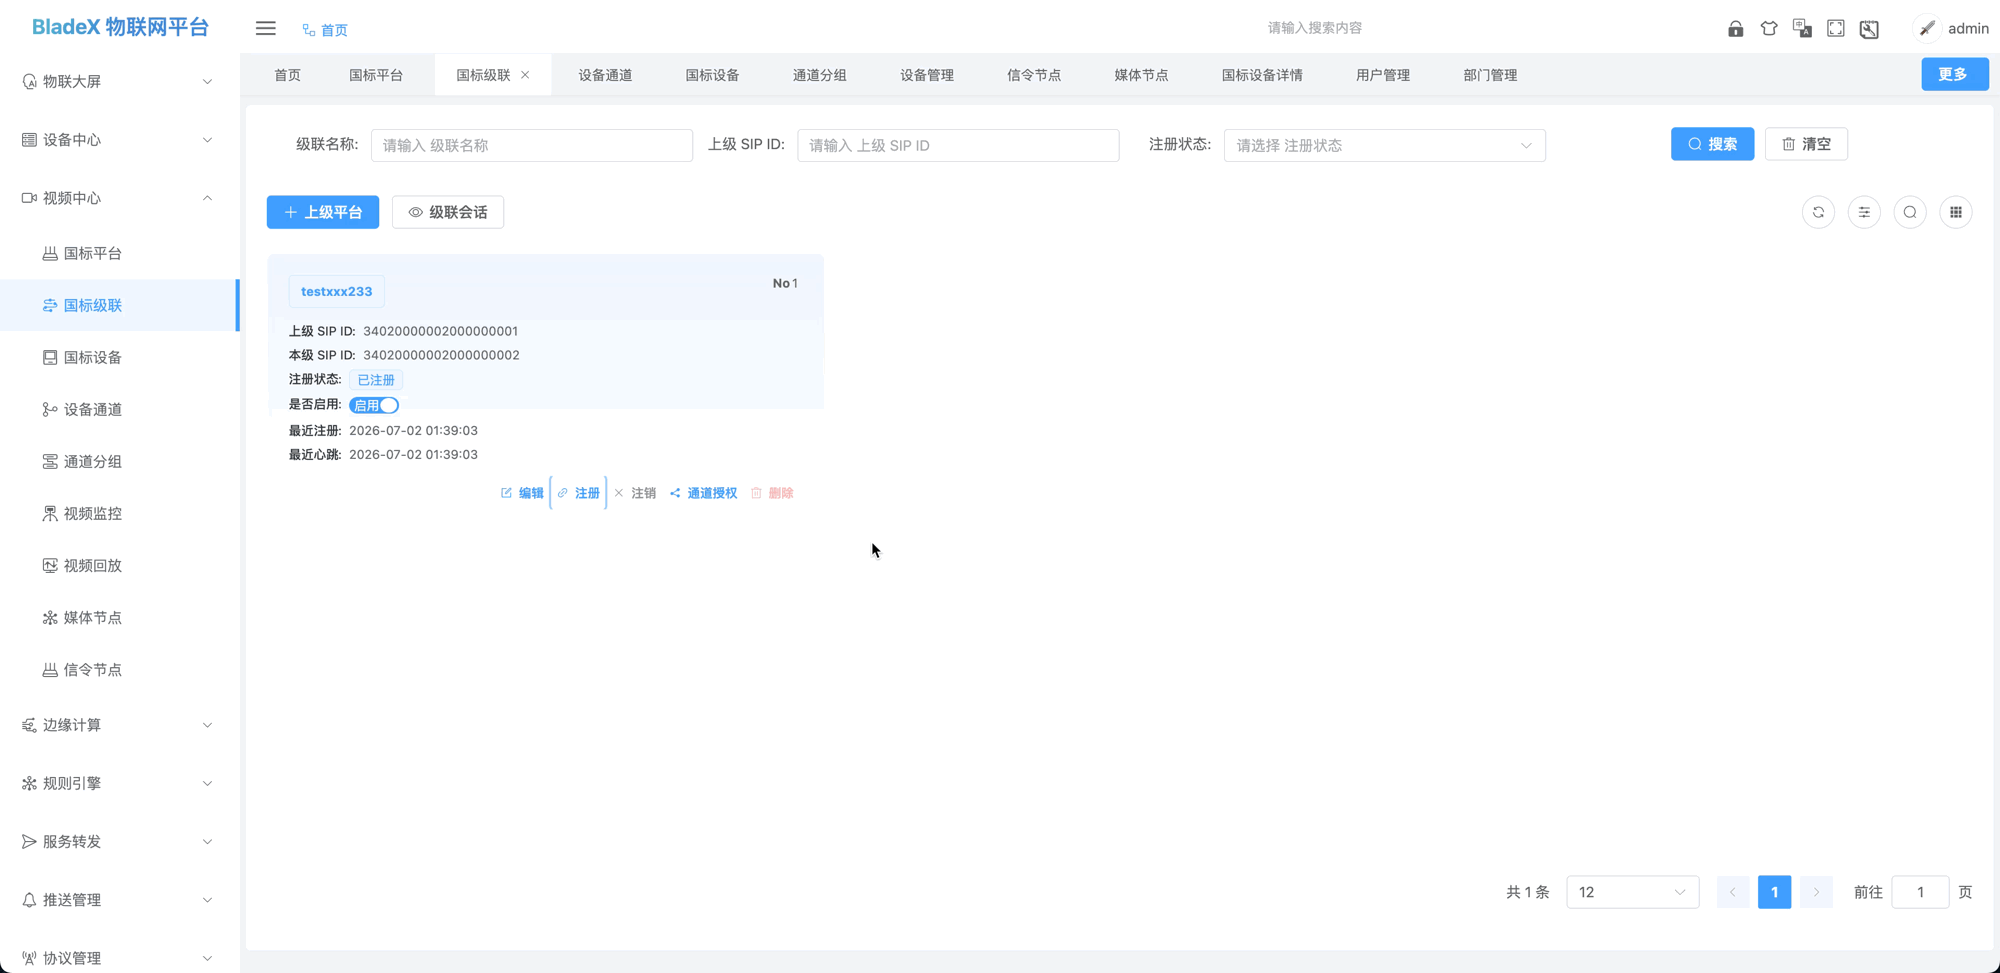
Task: Open the page size dropdown showing 12
Action: point(1632,892)
